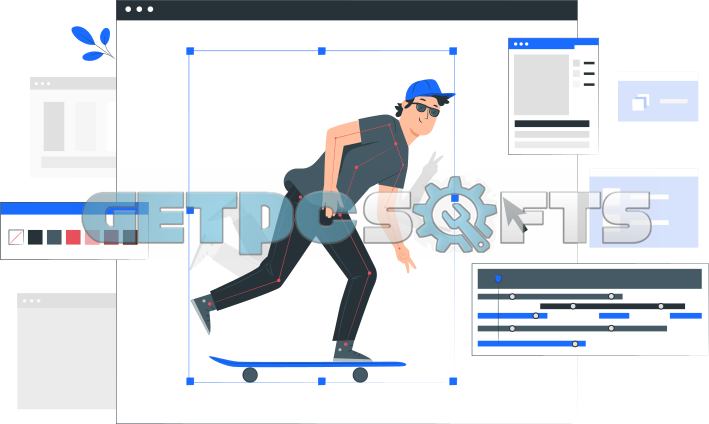Click the short middle blue clip on third timeline track
This screenshot has width=709, height=424.
614,316
